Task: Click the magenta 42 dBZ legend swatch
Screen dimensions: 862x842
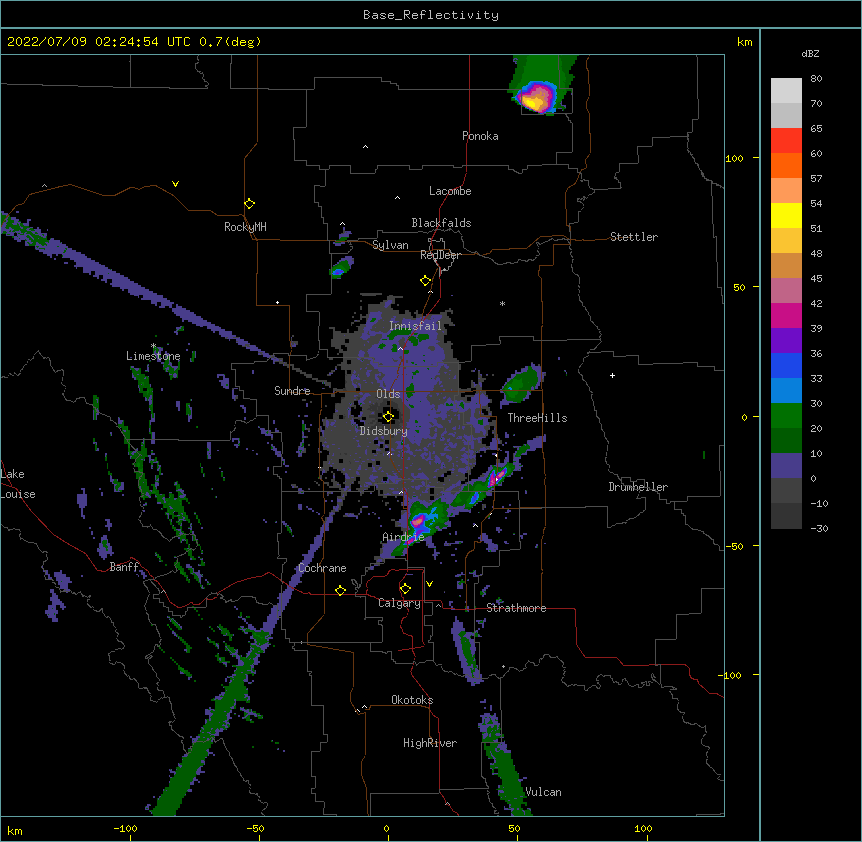Action: tap(786, 315)
